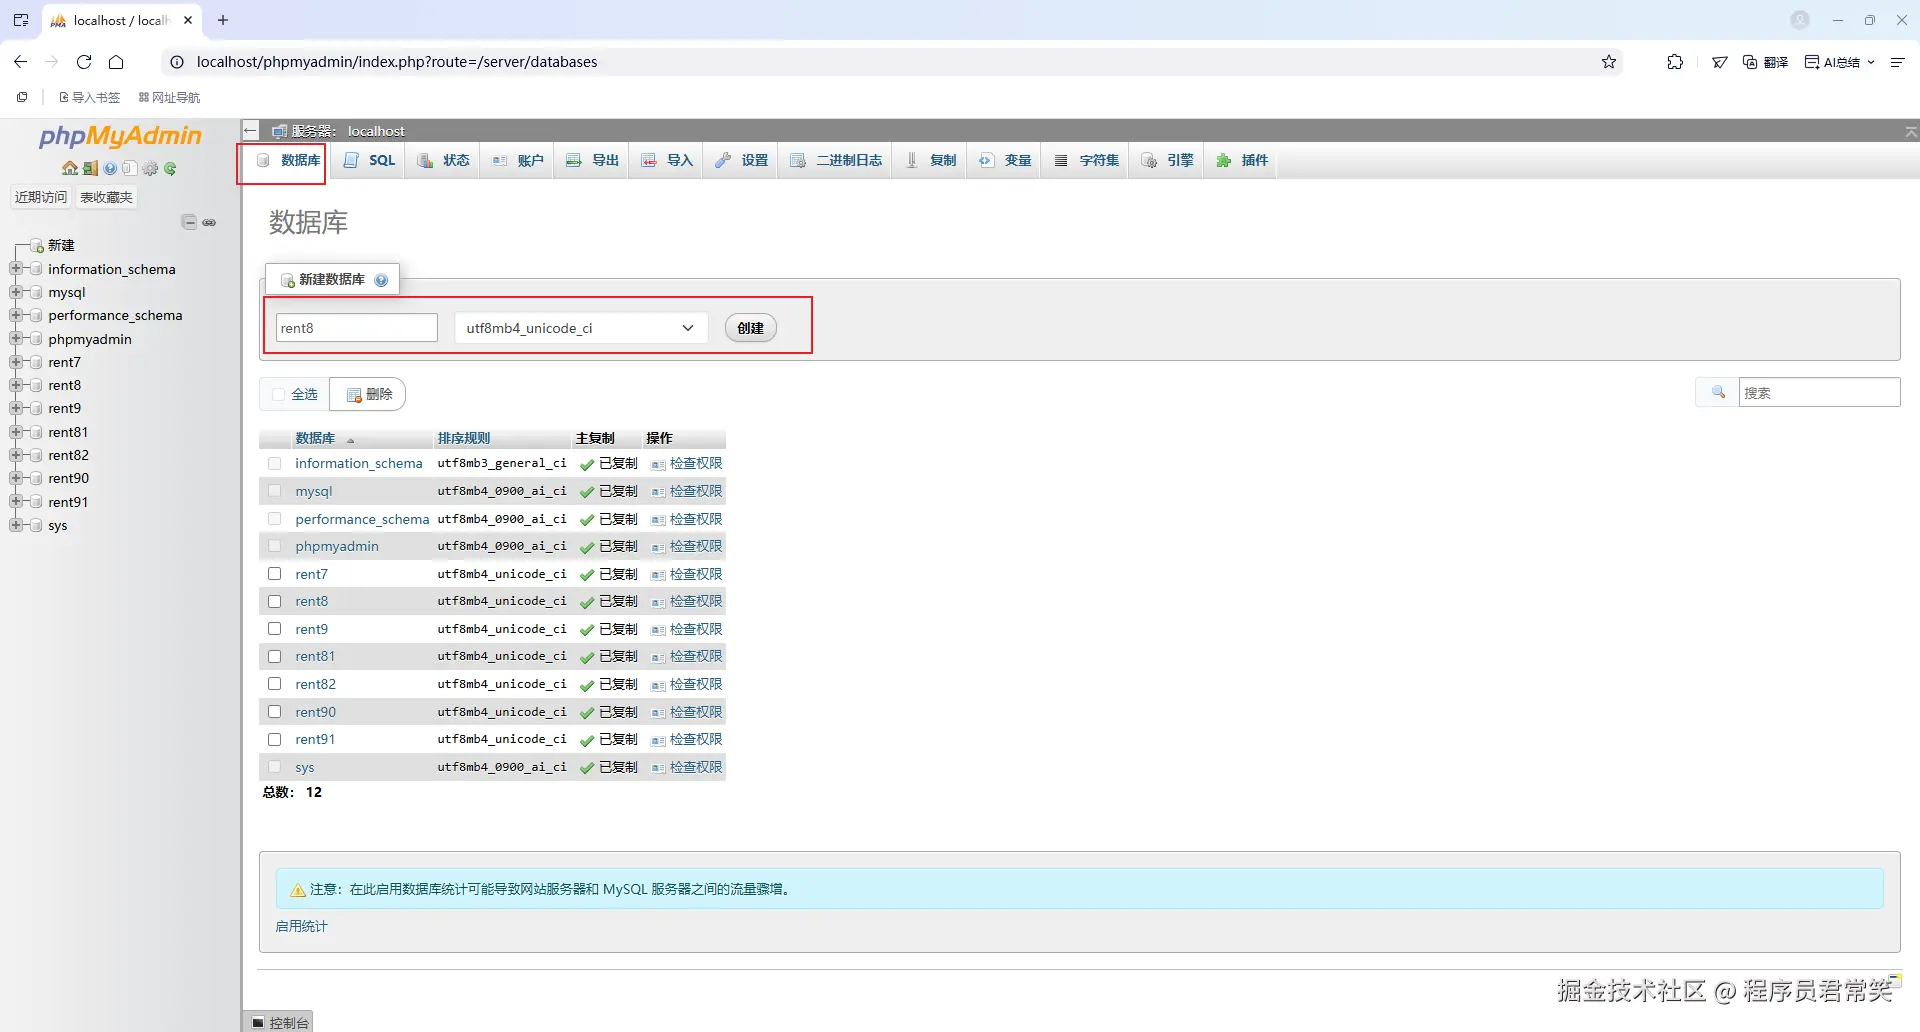Open the 导出 export tab
This screenshot has width=1920, height=1032.
coord(592,160)
